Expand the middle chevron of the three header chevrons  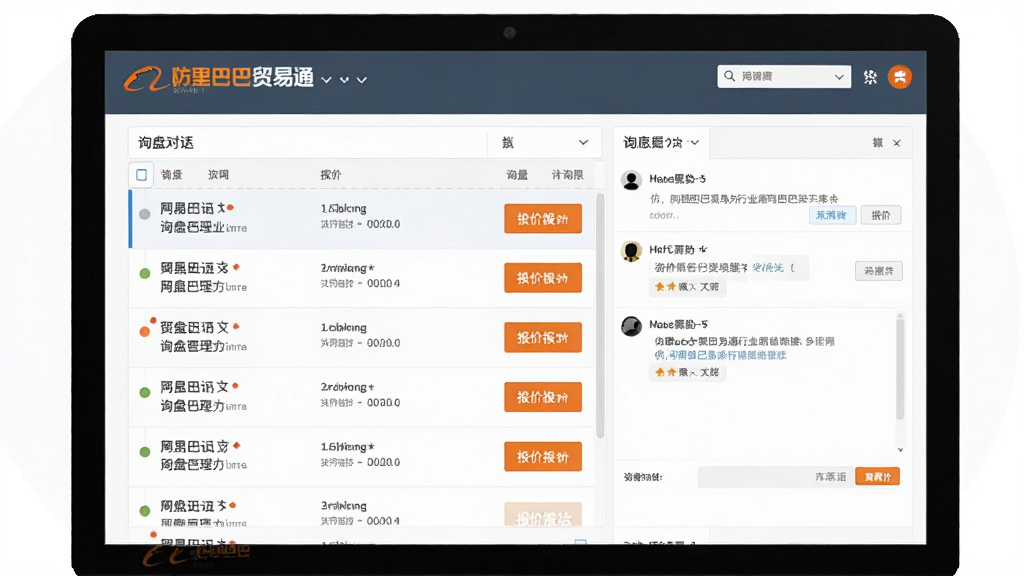[x=344, y=80]
